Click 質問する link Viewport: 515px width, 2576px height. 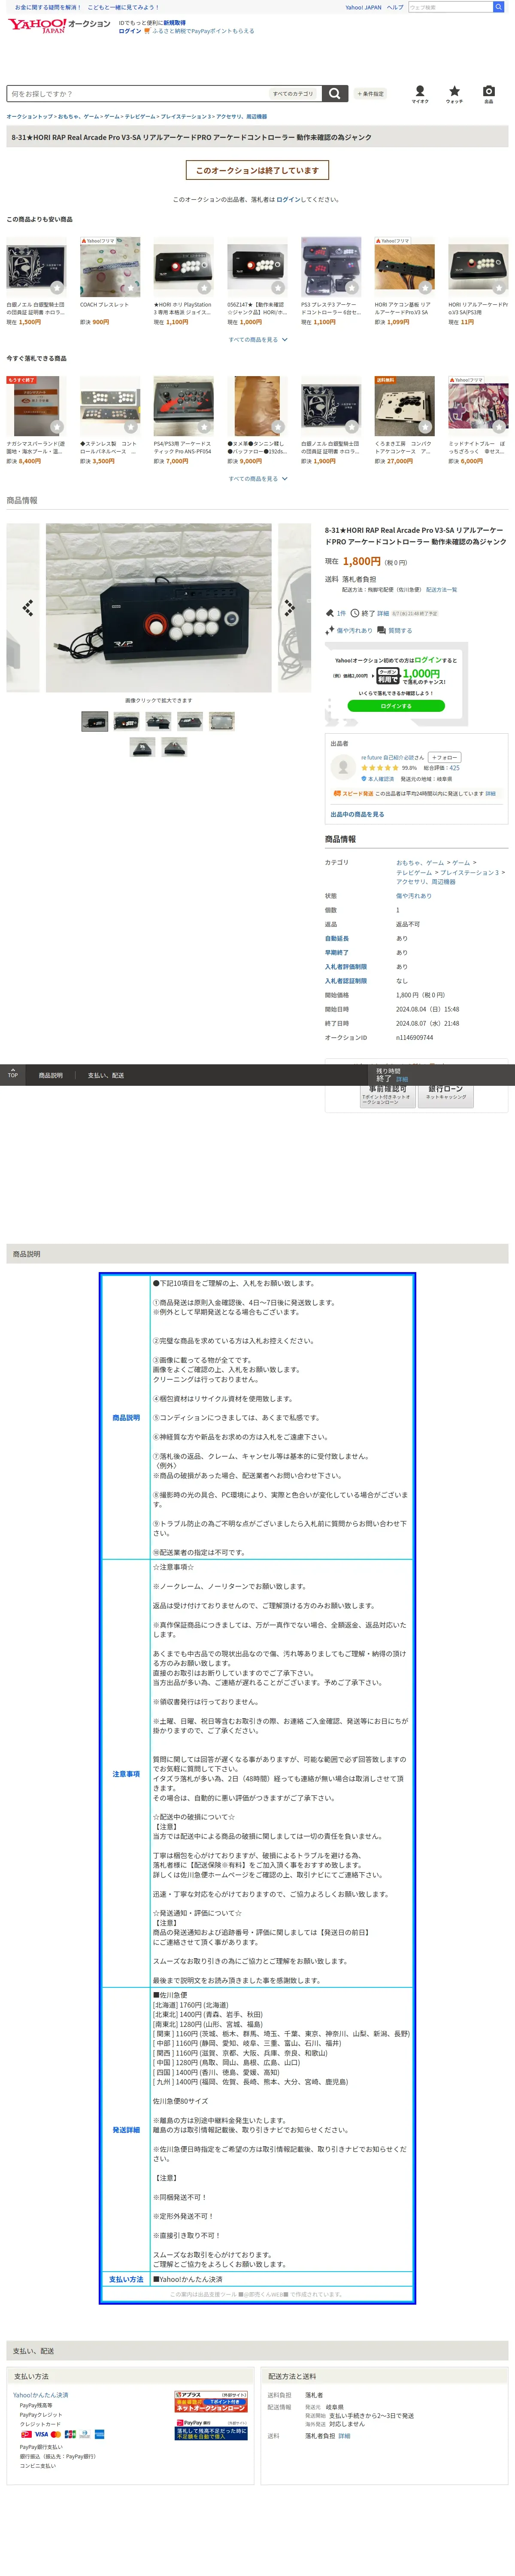[x=400, y=631]
